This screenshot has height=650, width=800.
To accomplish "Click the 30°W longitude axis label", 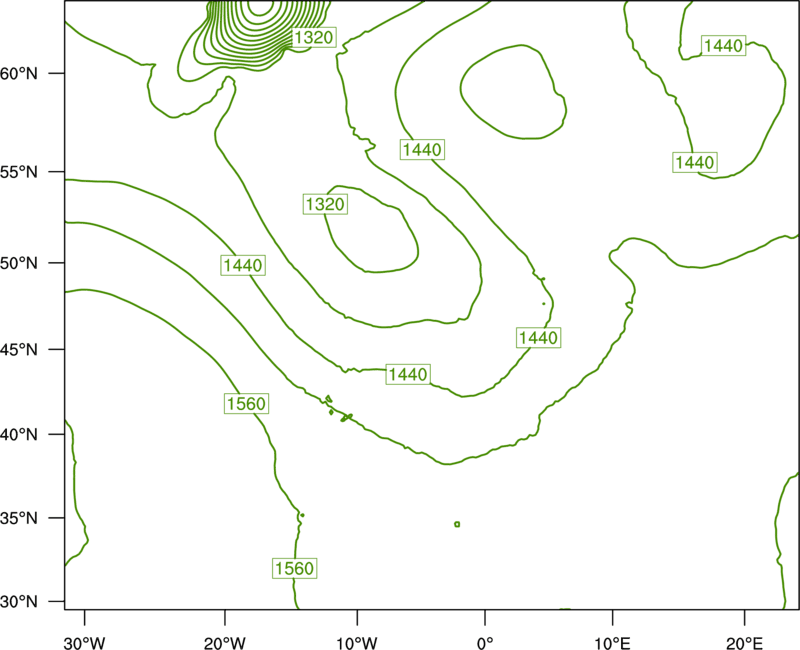I will tap(84, 643).
